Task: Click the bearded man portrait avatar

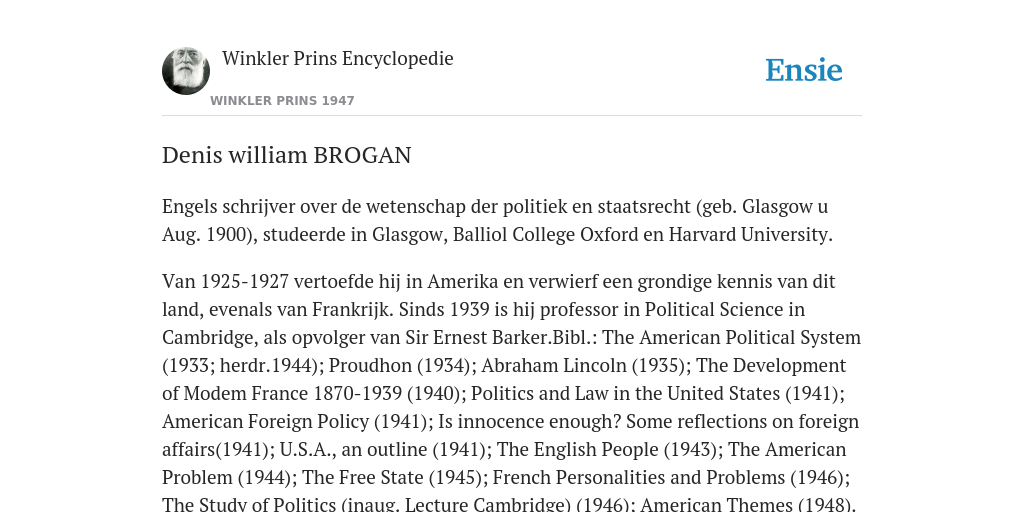Action: coord(186,71)
